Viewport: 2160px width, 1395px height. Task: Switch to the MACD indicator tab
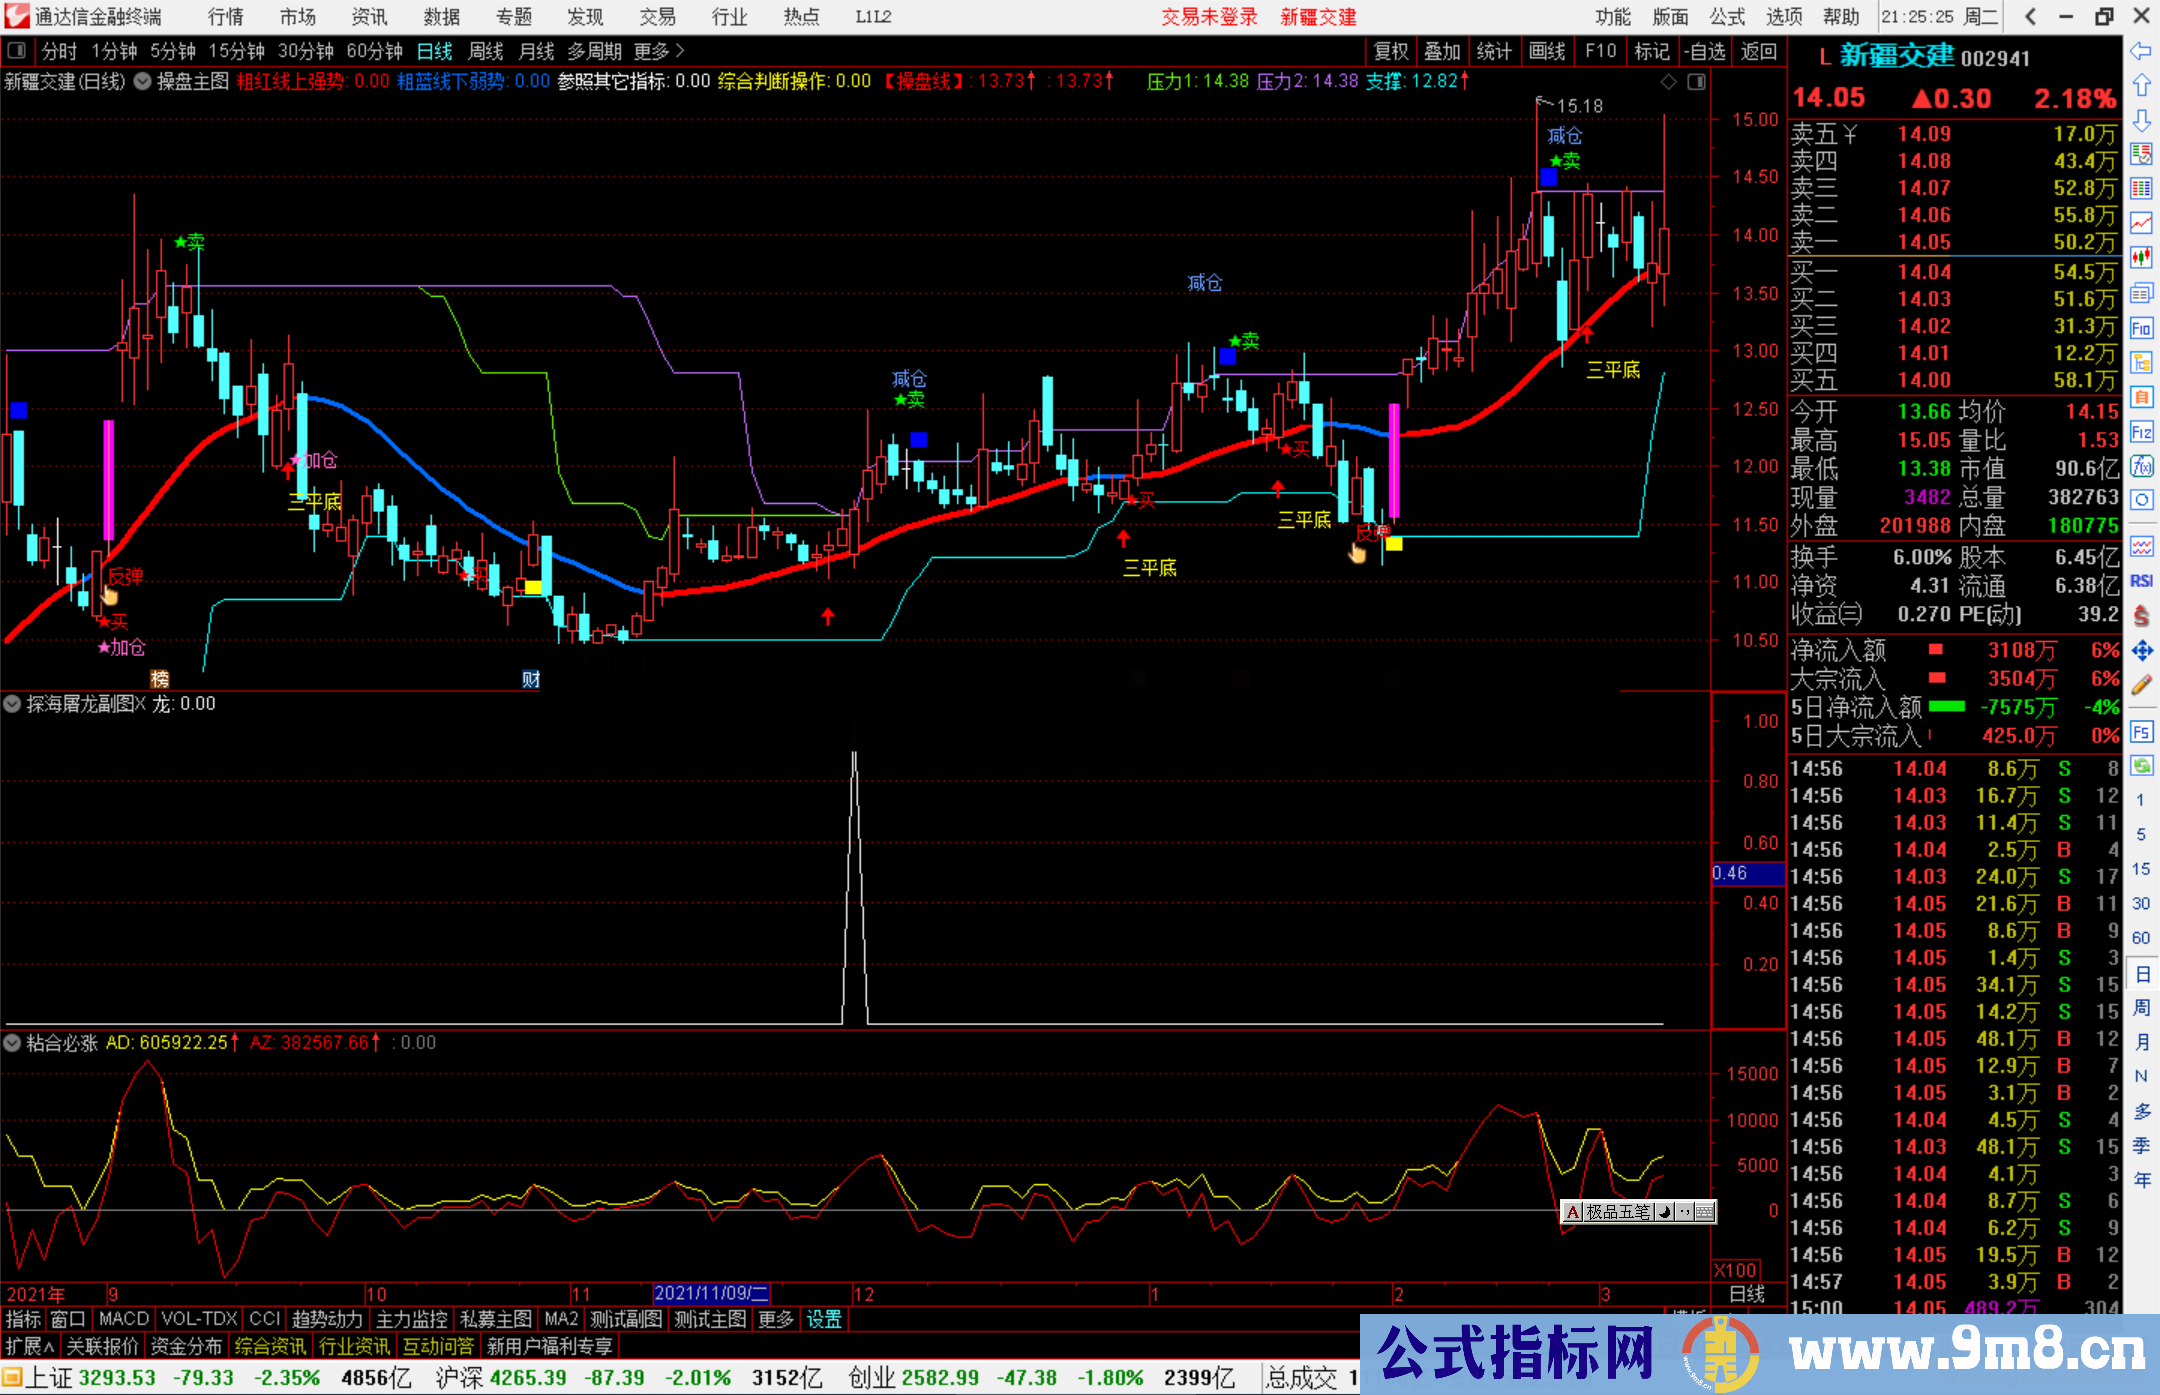click(124, 1319)
